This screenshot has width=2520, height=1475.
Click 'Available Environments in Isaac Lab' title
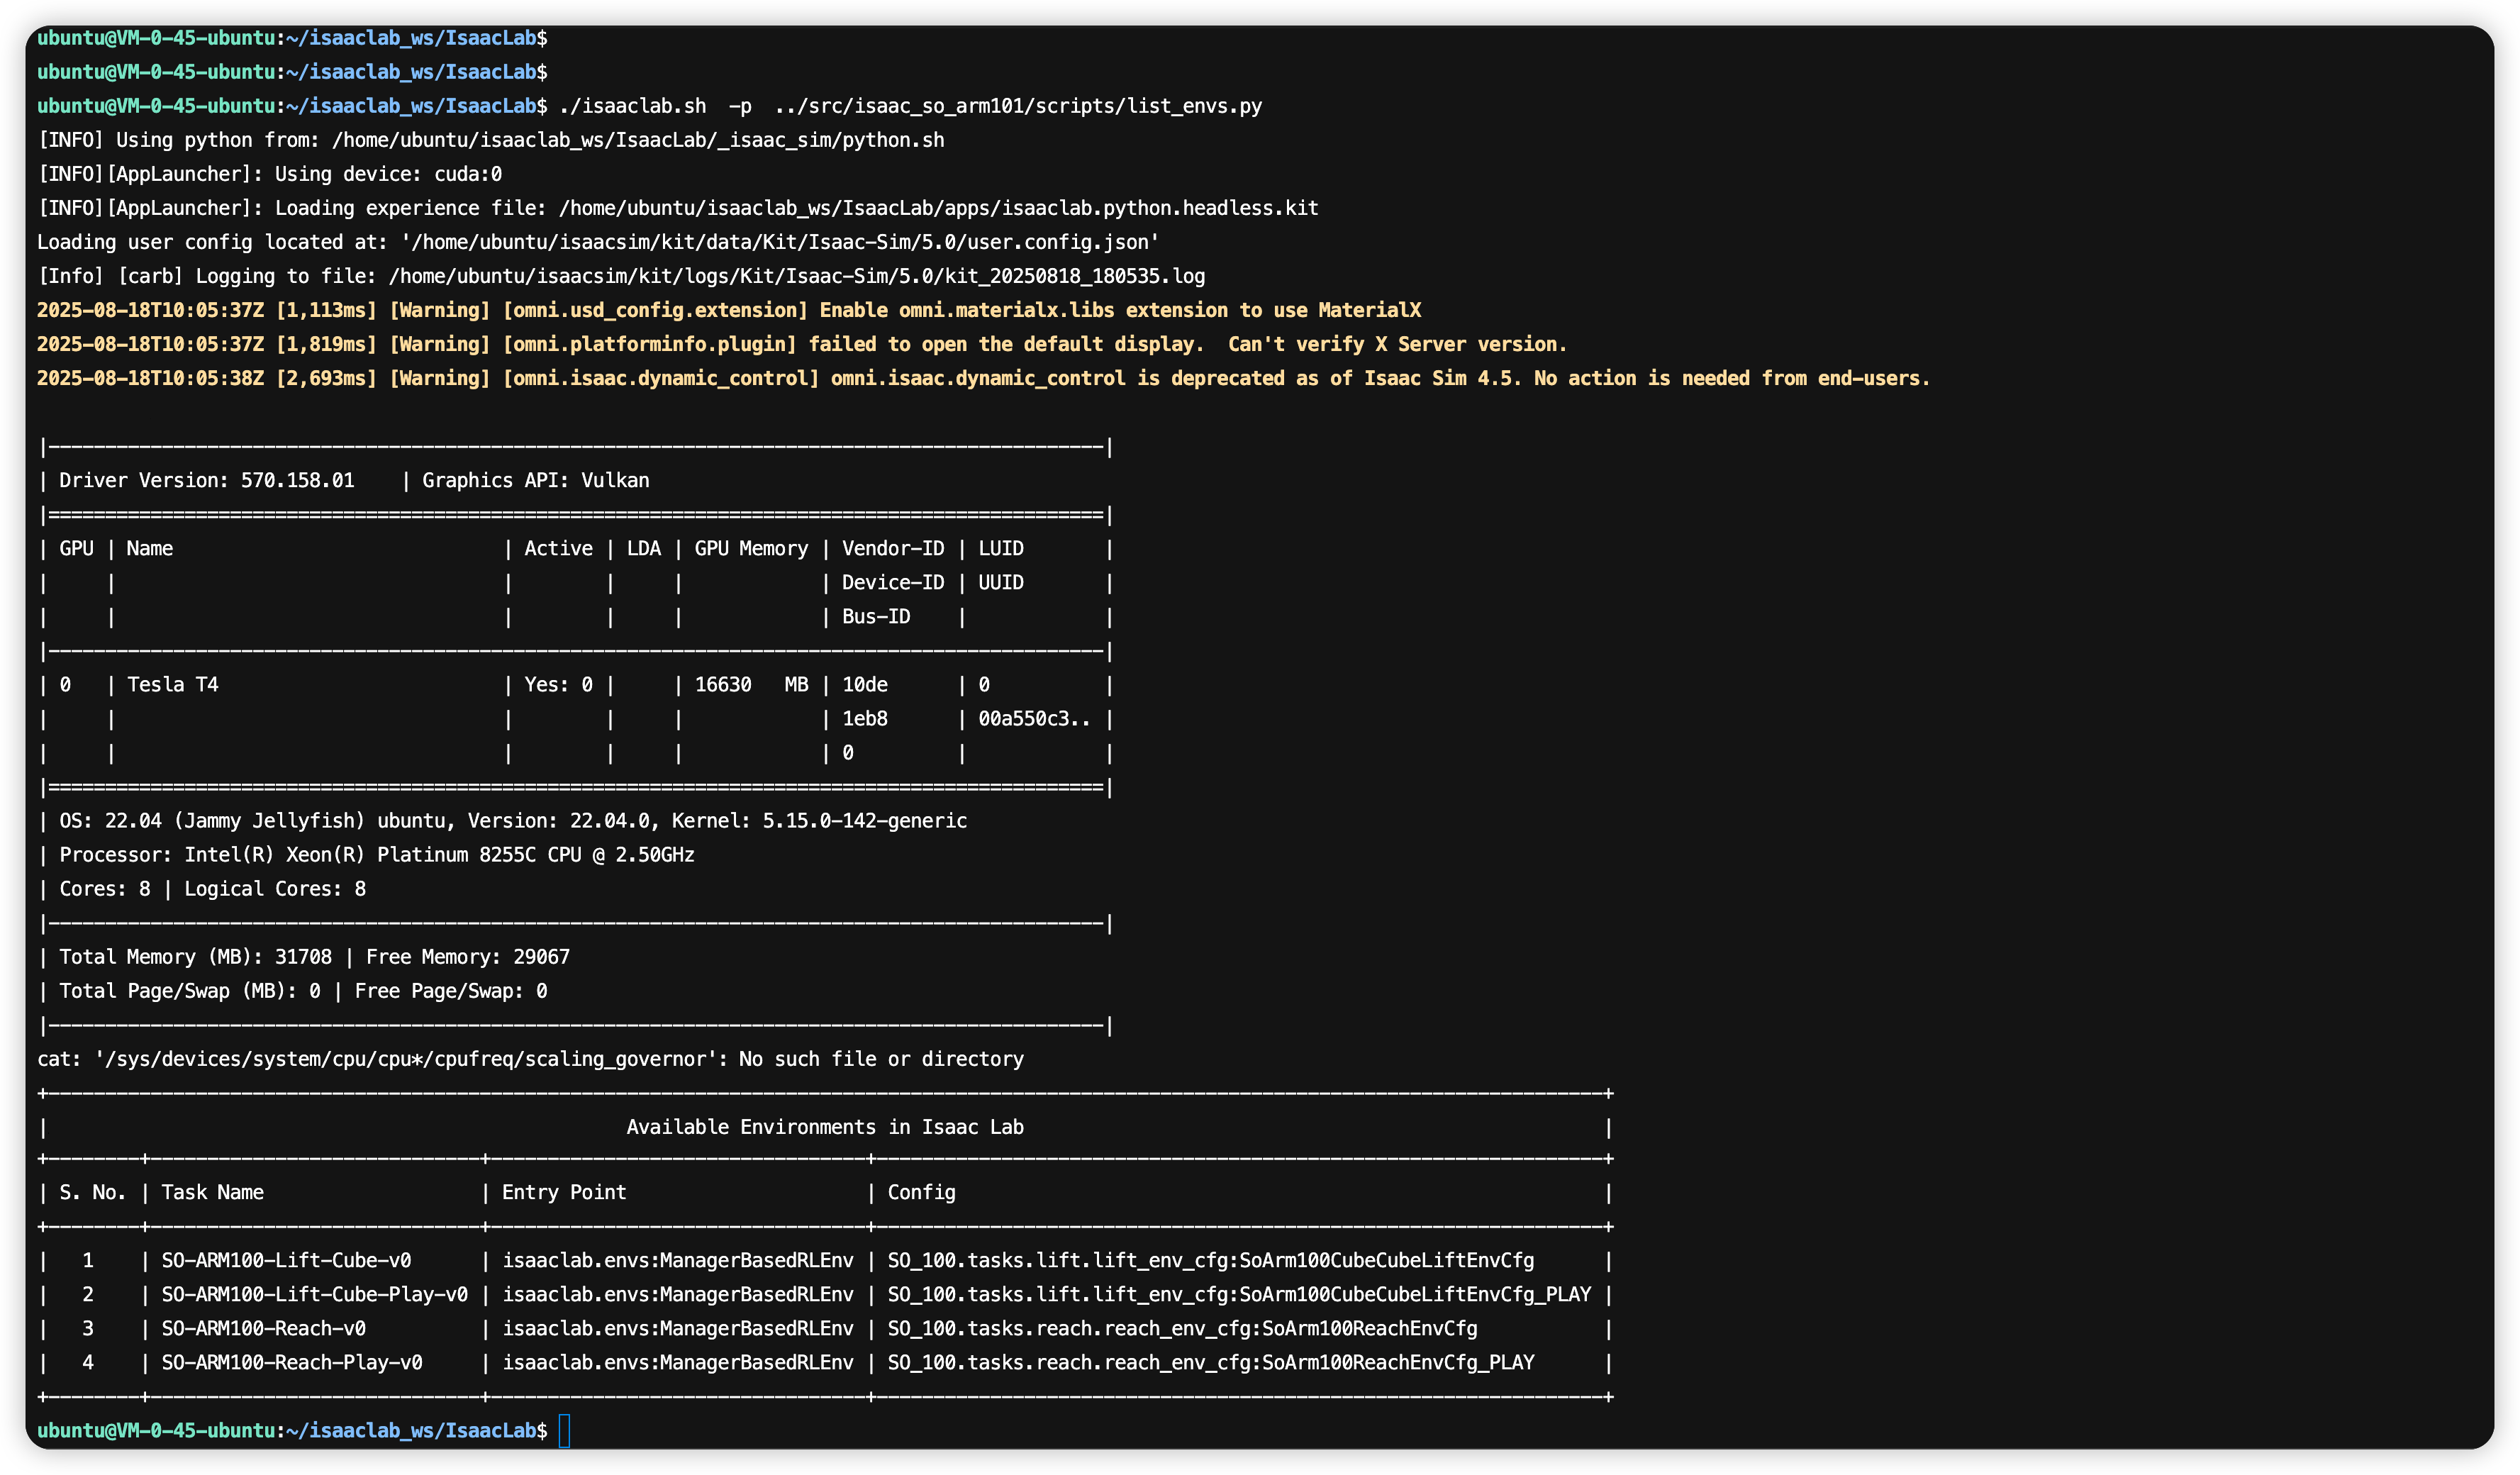(x=825, y=1126)
